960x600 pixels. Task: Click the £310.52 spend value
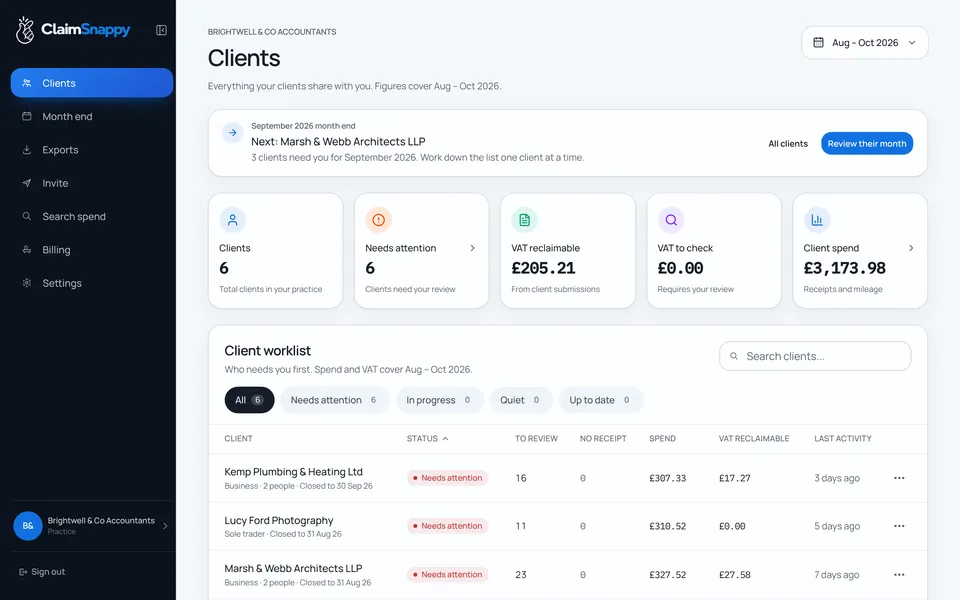click(x=667, y=526)
